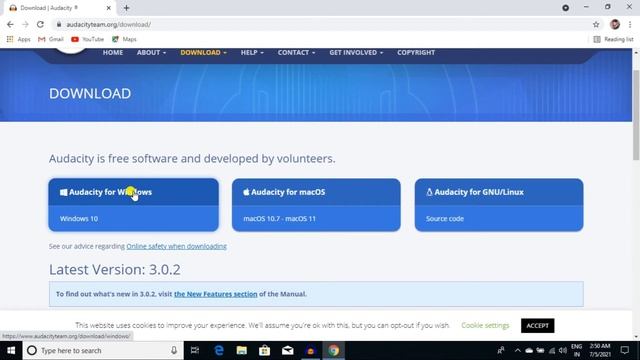Image resolution: width=640 pixels, height=360 pixels.
Task: Show hidden system tray icons
Action: tap(518, 351)
